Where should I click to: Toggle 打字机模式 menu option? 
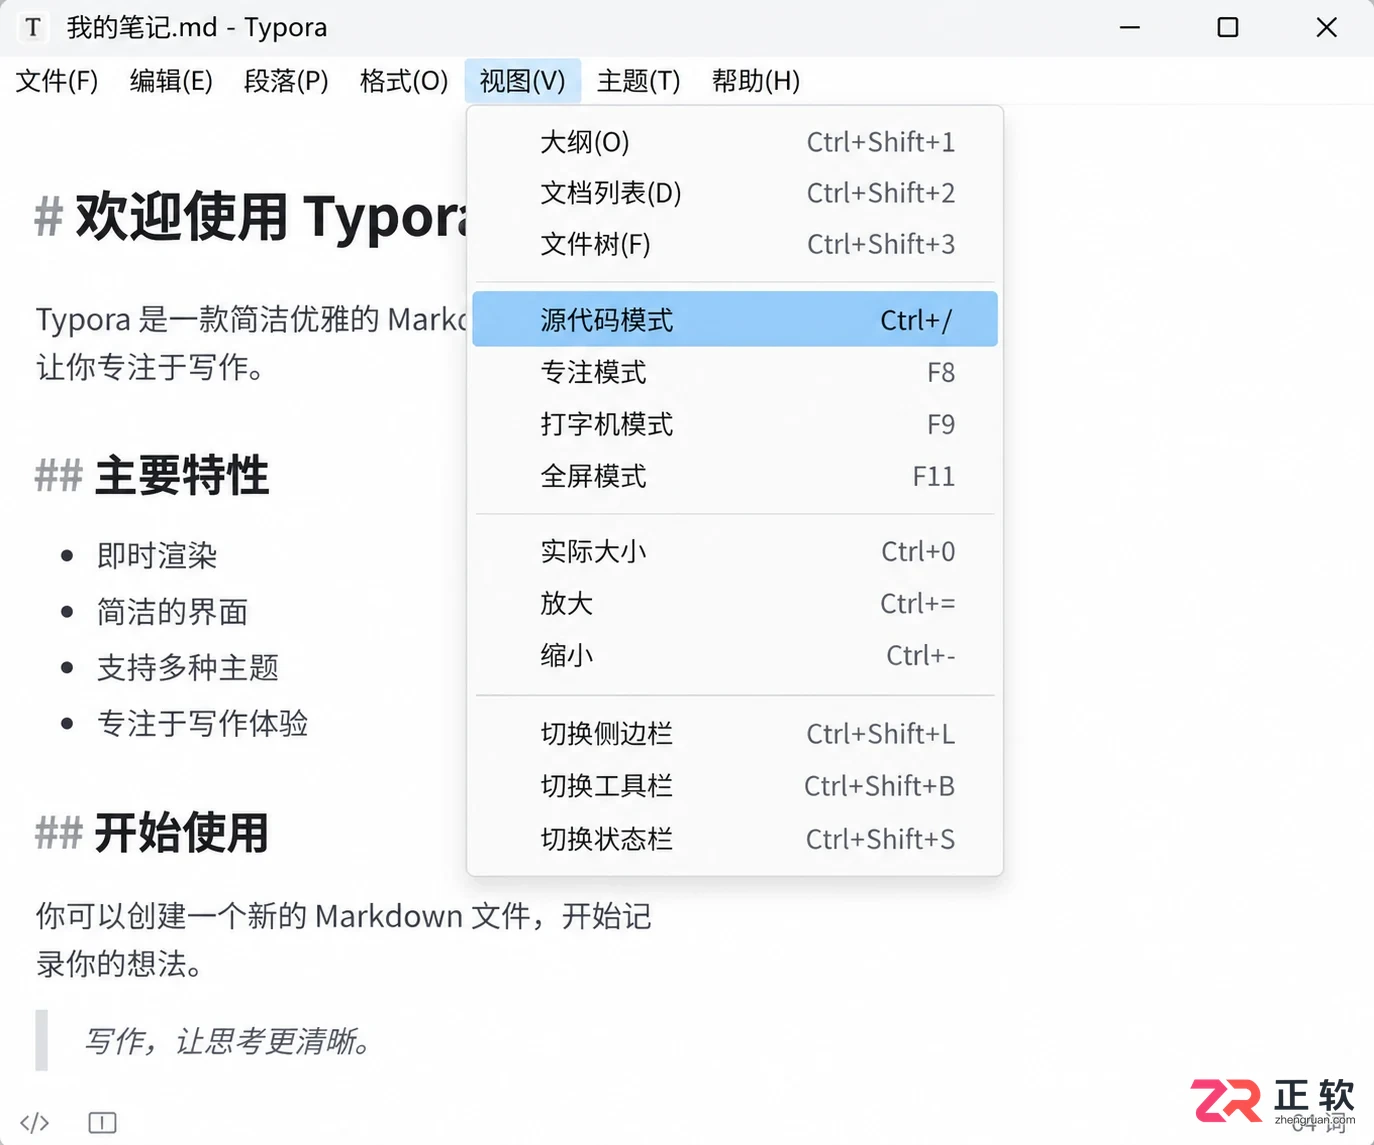click(735, 424)
